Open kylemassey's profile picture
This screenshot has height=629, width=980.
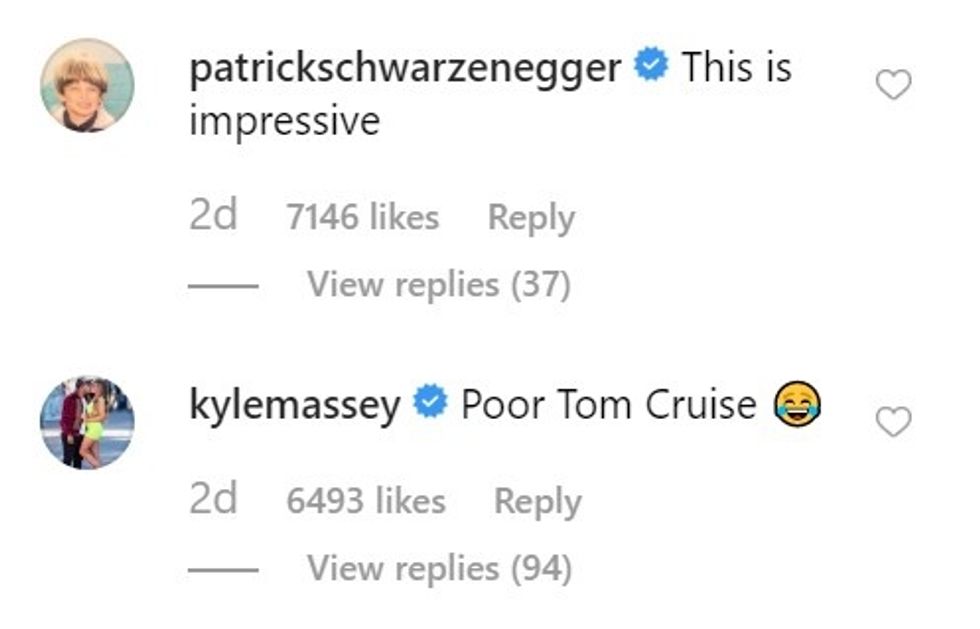[x=87, y=423]
